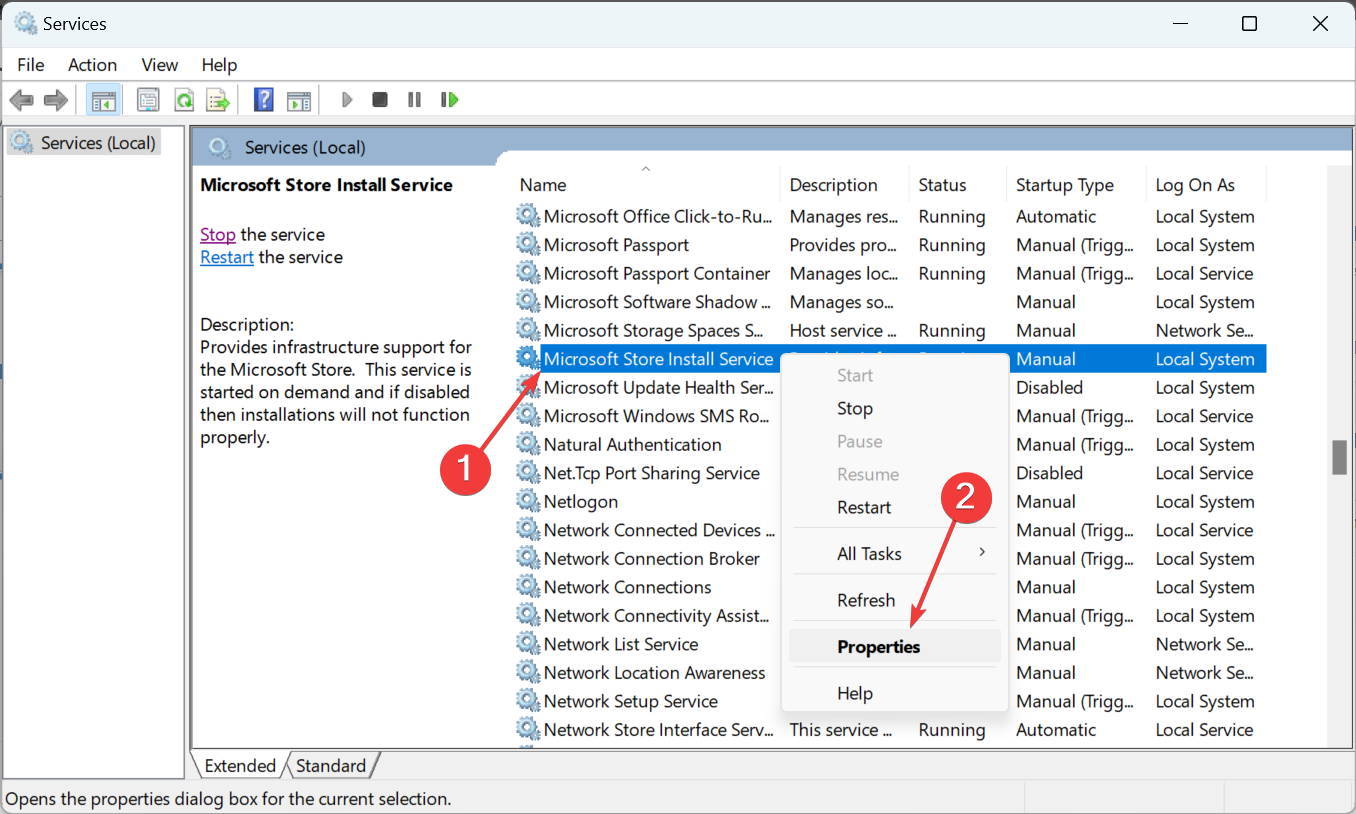Image resolution: width=1356 pixels, height=814 pixels.
Task: Select Network Connected Devices service name
Action: click(659, 530)
